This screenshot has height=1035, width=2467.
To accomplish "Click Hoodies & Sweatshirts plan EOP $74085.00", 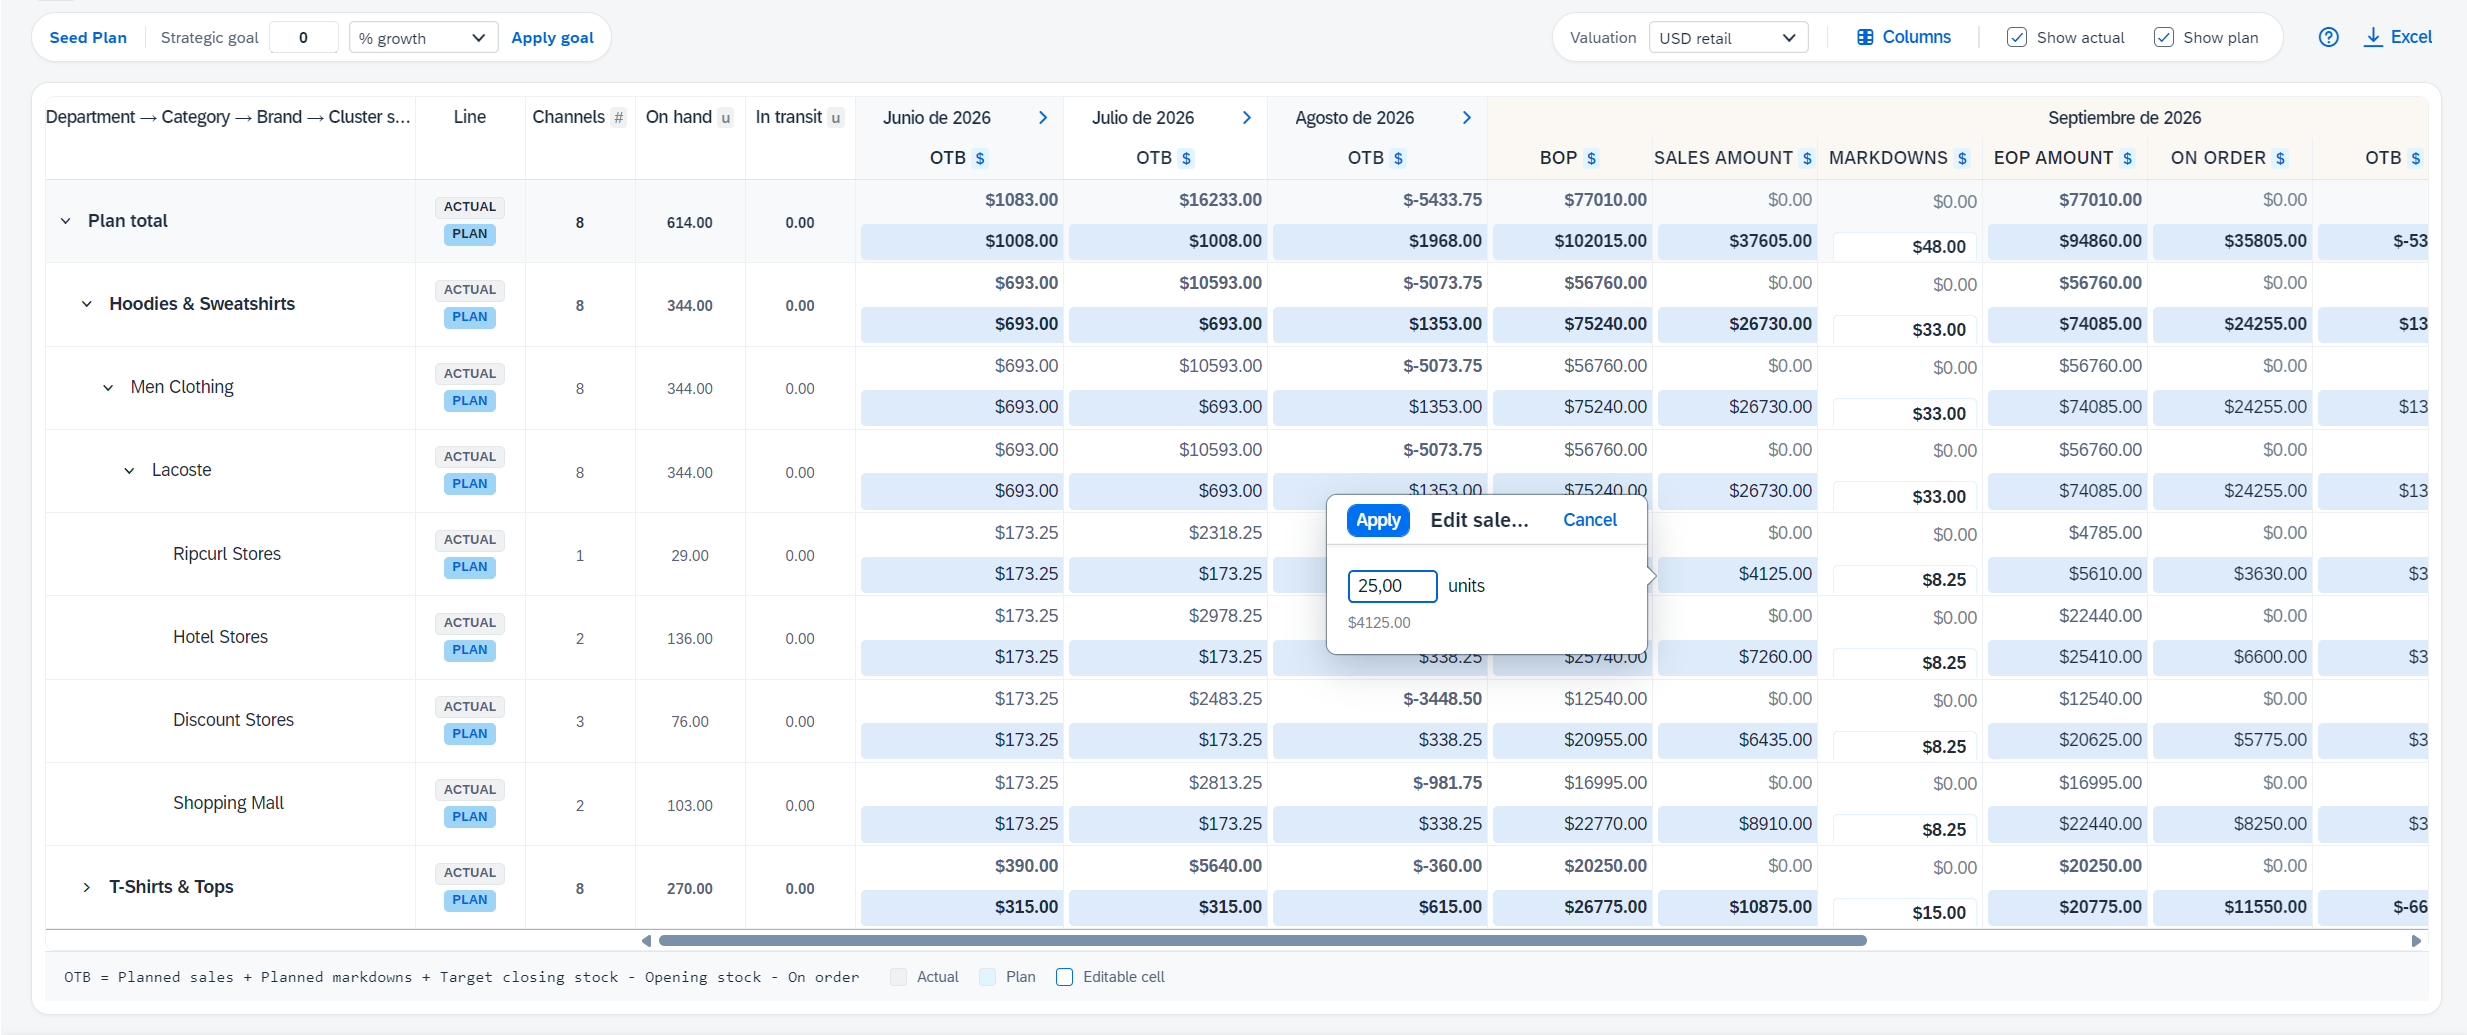I will point(2066,324).
